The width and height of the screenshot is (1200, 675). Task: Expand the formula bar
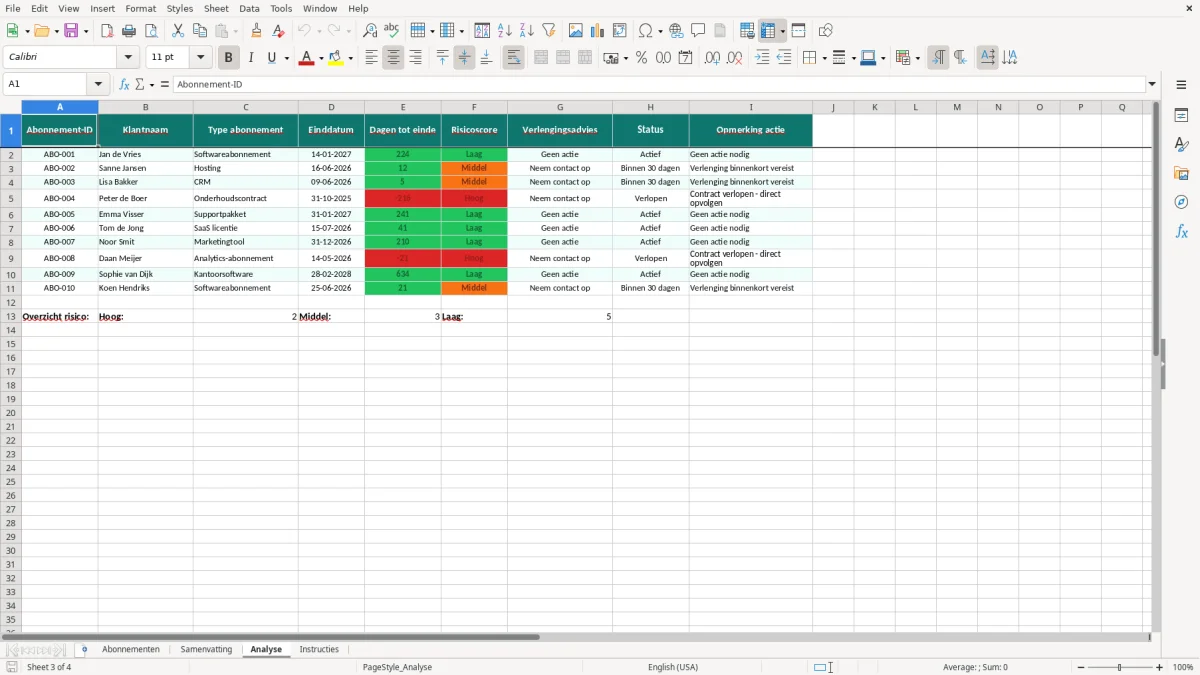pyautogui.click(x=1152, y=85)
